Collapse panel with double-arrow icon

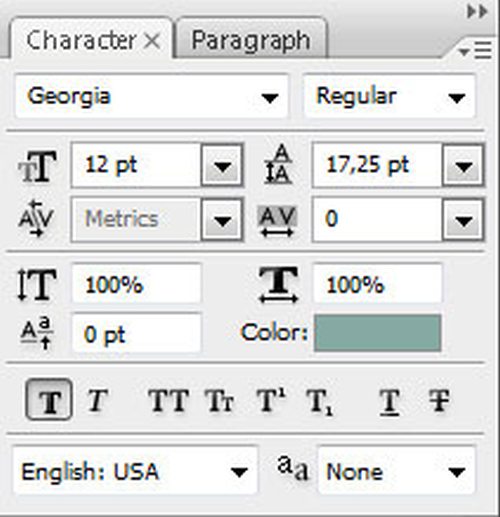[477, 12]
